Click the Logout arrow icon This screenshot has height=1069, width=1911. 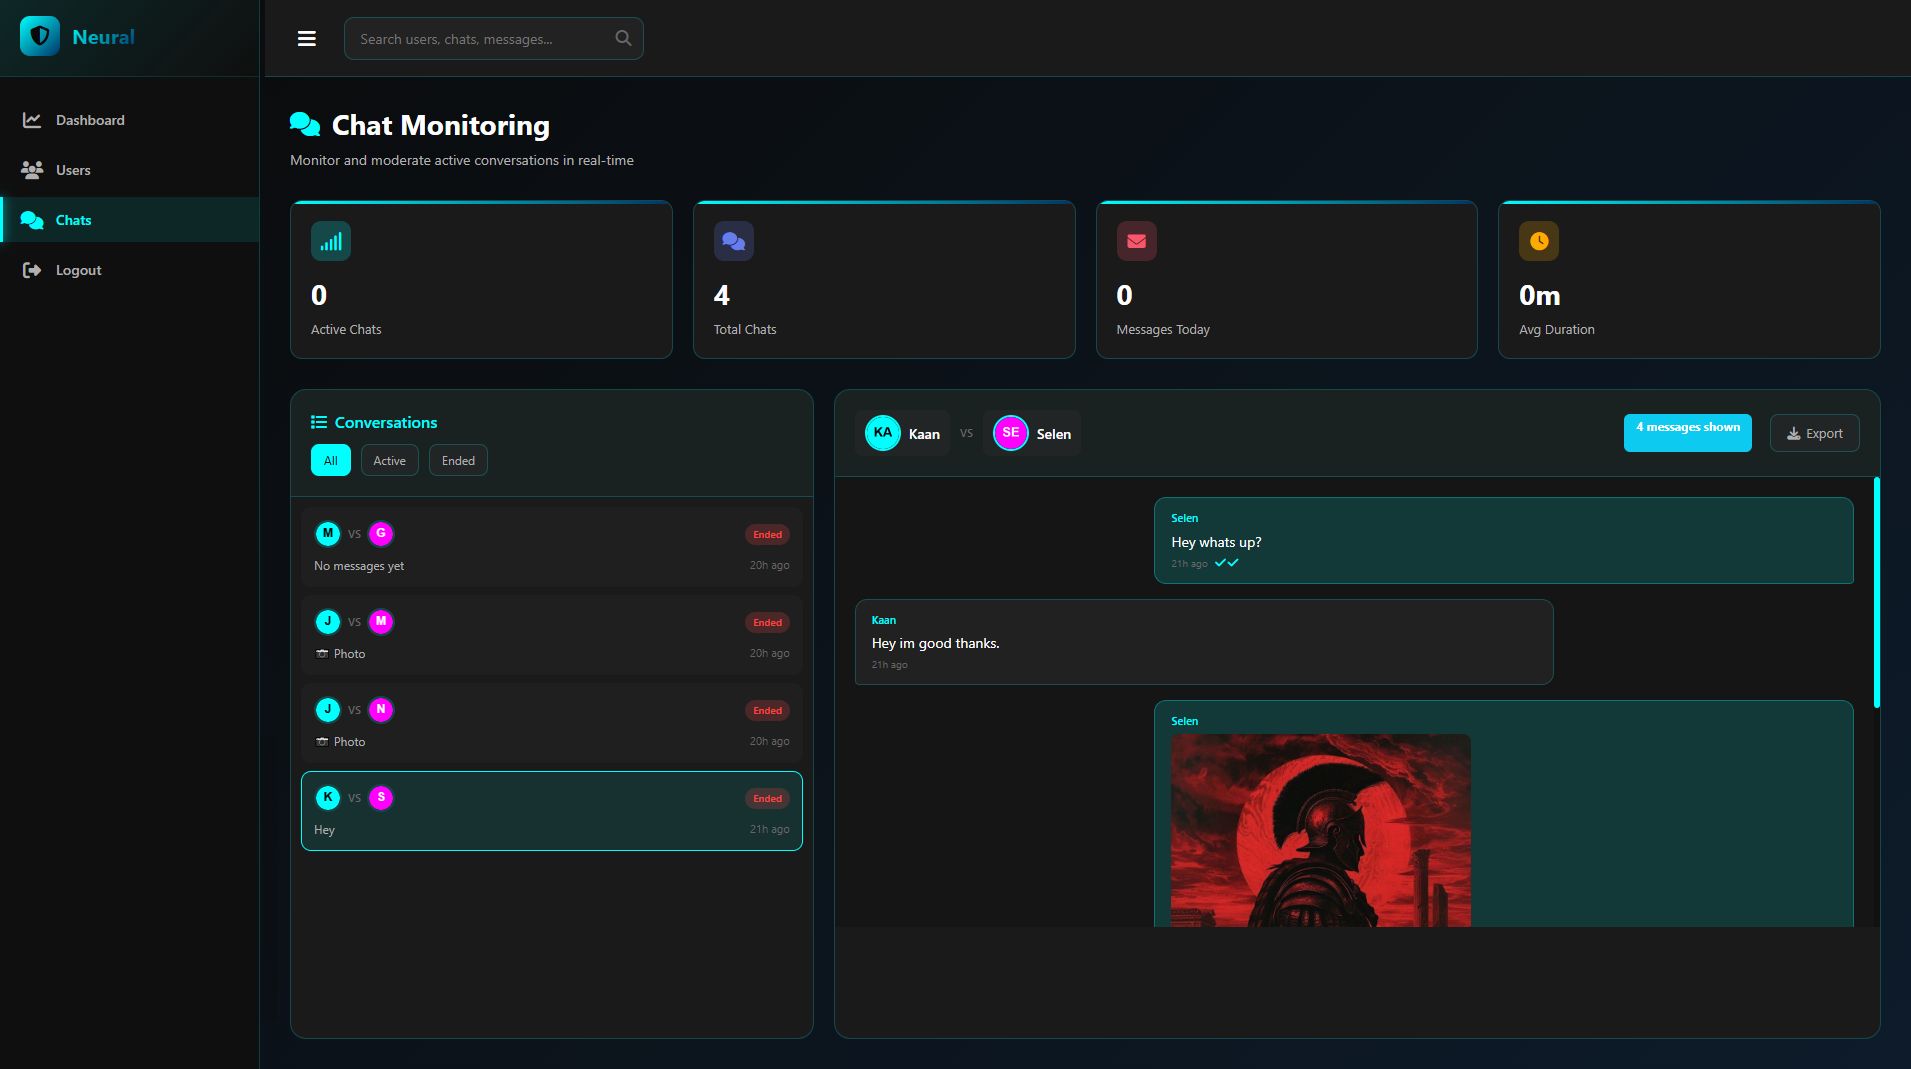click(x=32, y=270)
